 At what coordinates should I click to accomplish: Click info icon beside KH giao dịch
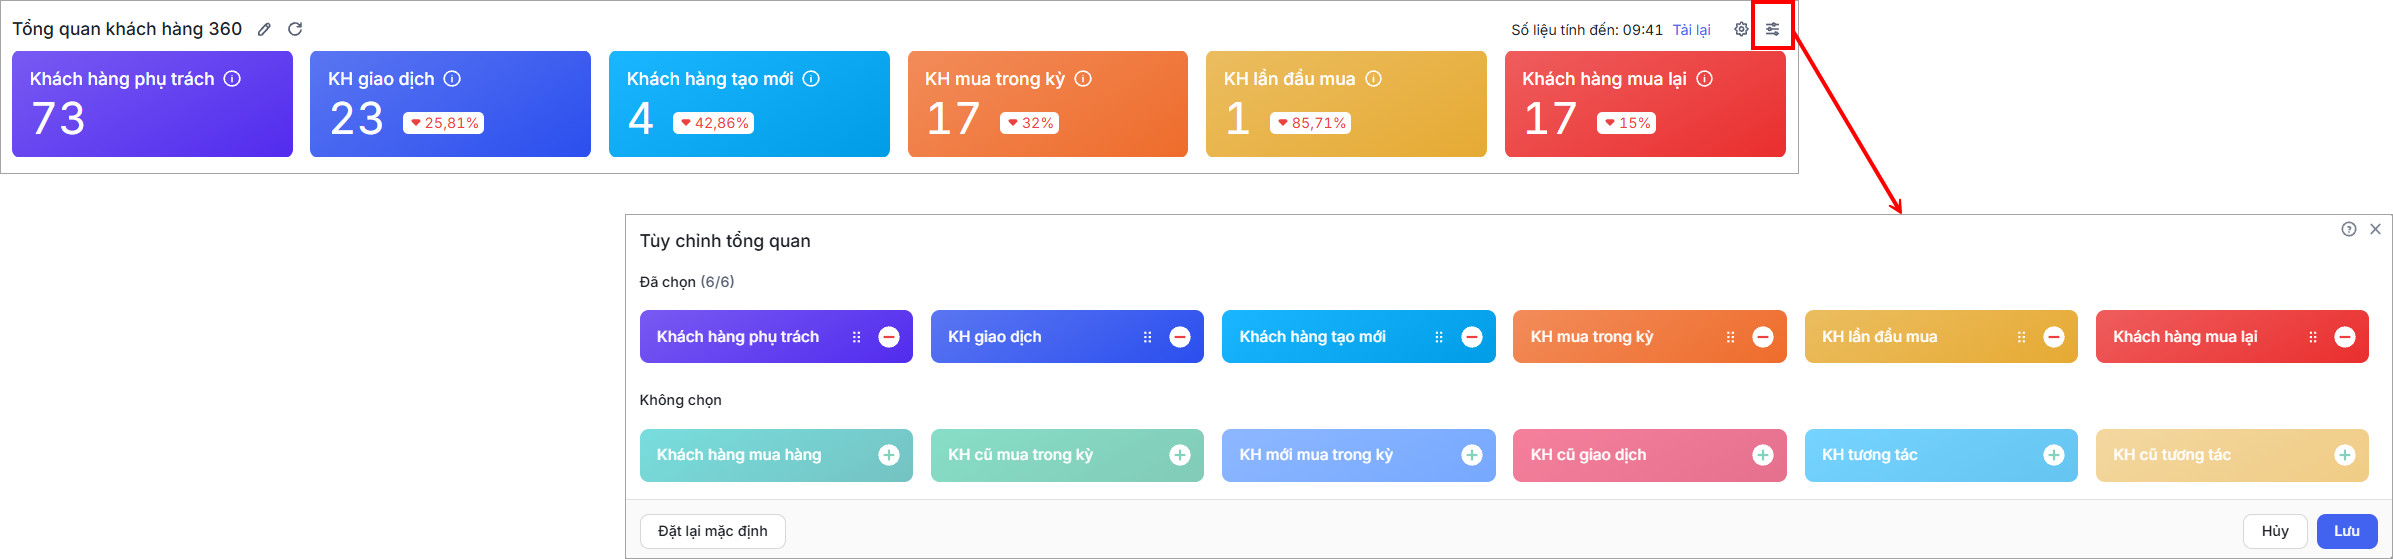[x=452, y=78]
